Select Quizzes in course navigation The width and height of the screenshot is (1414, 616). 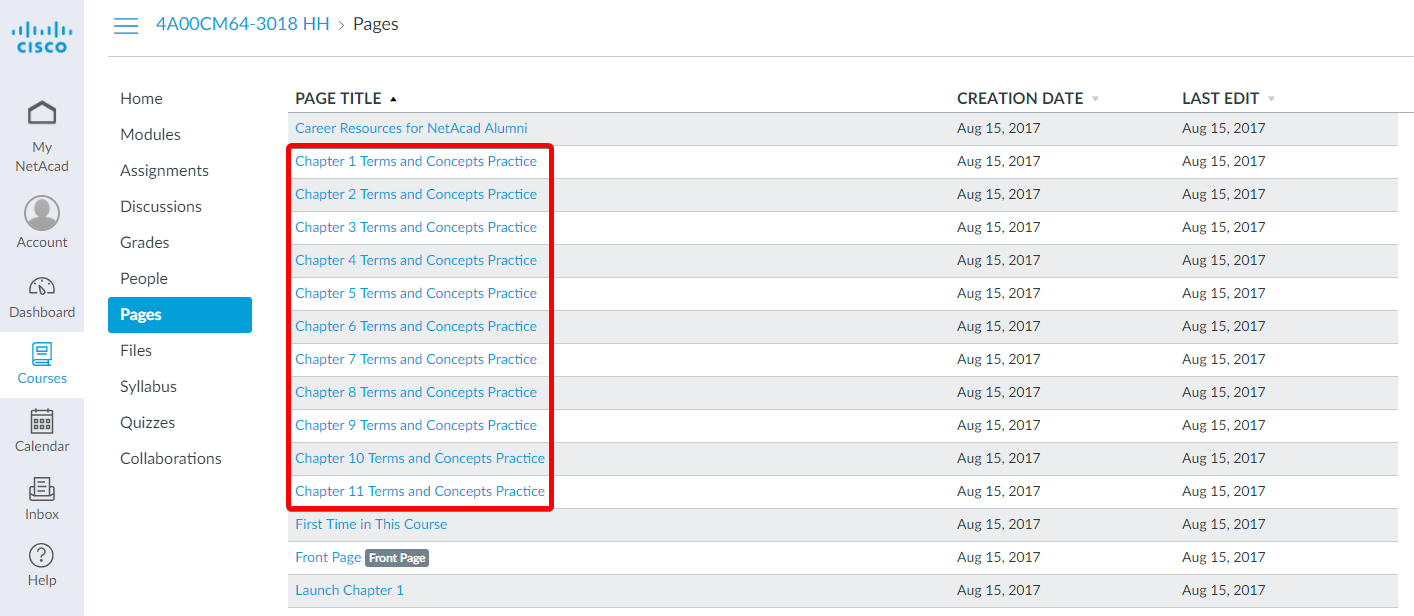(x=147, y=422)
